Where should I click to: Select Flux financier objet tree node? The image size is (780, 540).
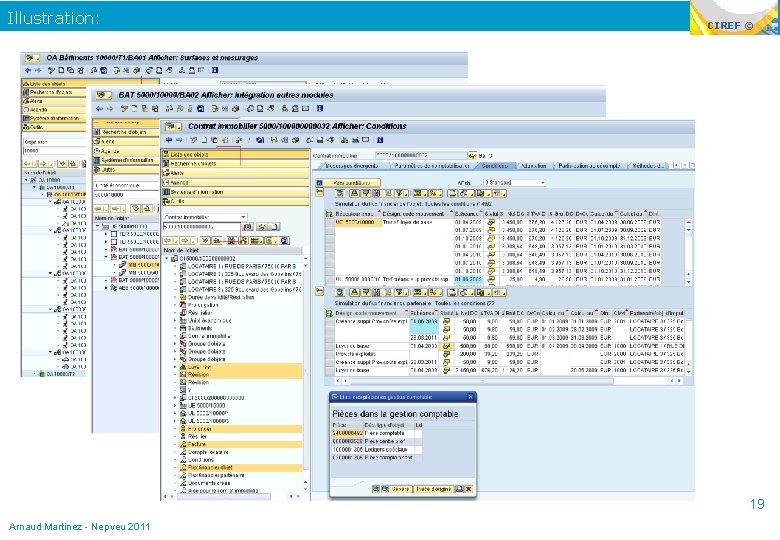click(210, 467)
